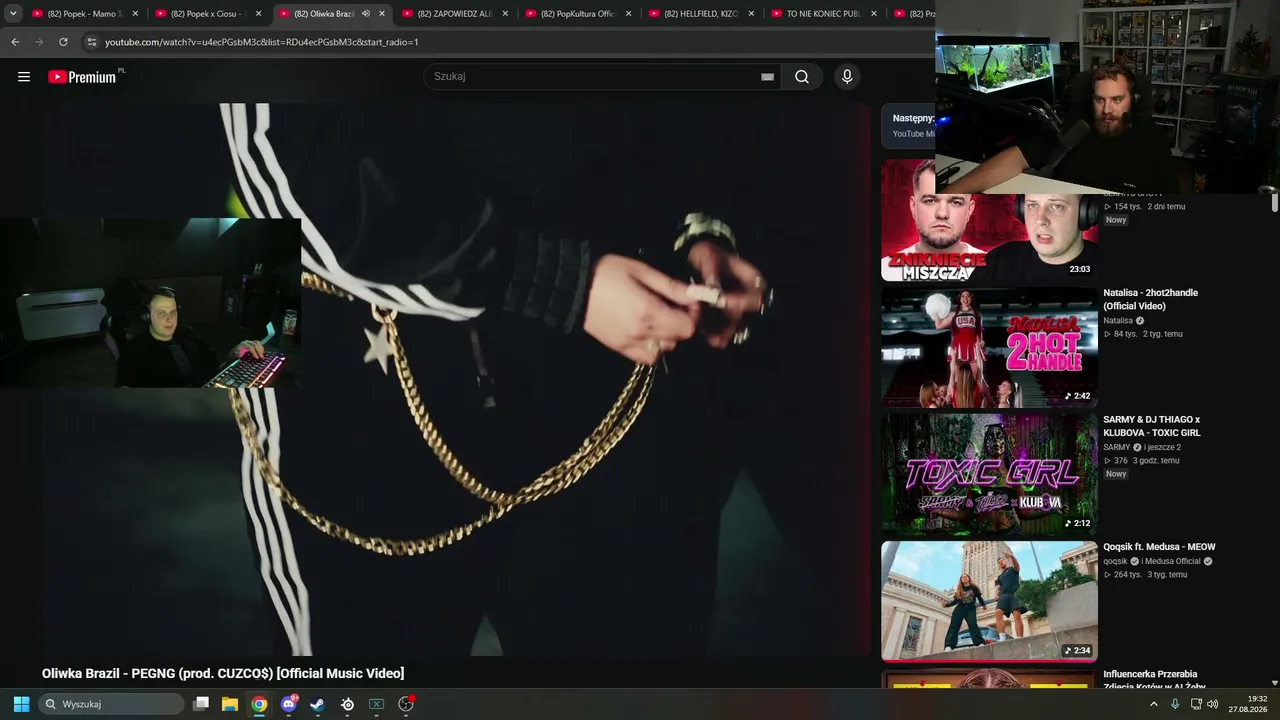Viewport: 1280px width, 720px height.
Task: Switch to the ZAPOWIEDZ ALB tab
Action: 454,14
